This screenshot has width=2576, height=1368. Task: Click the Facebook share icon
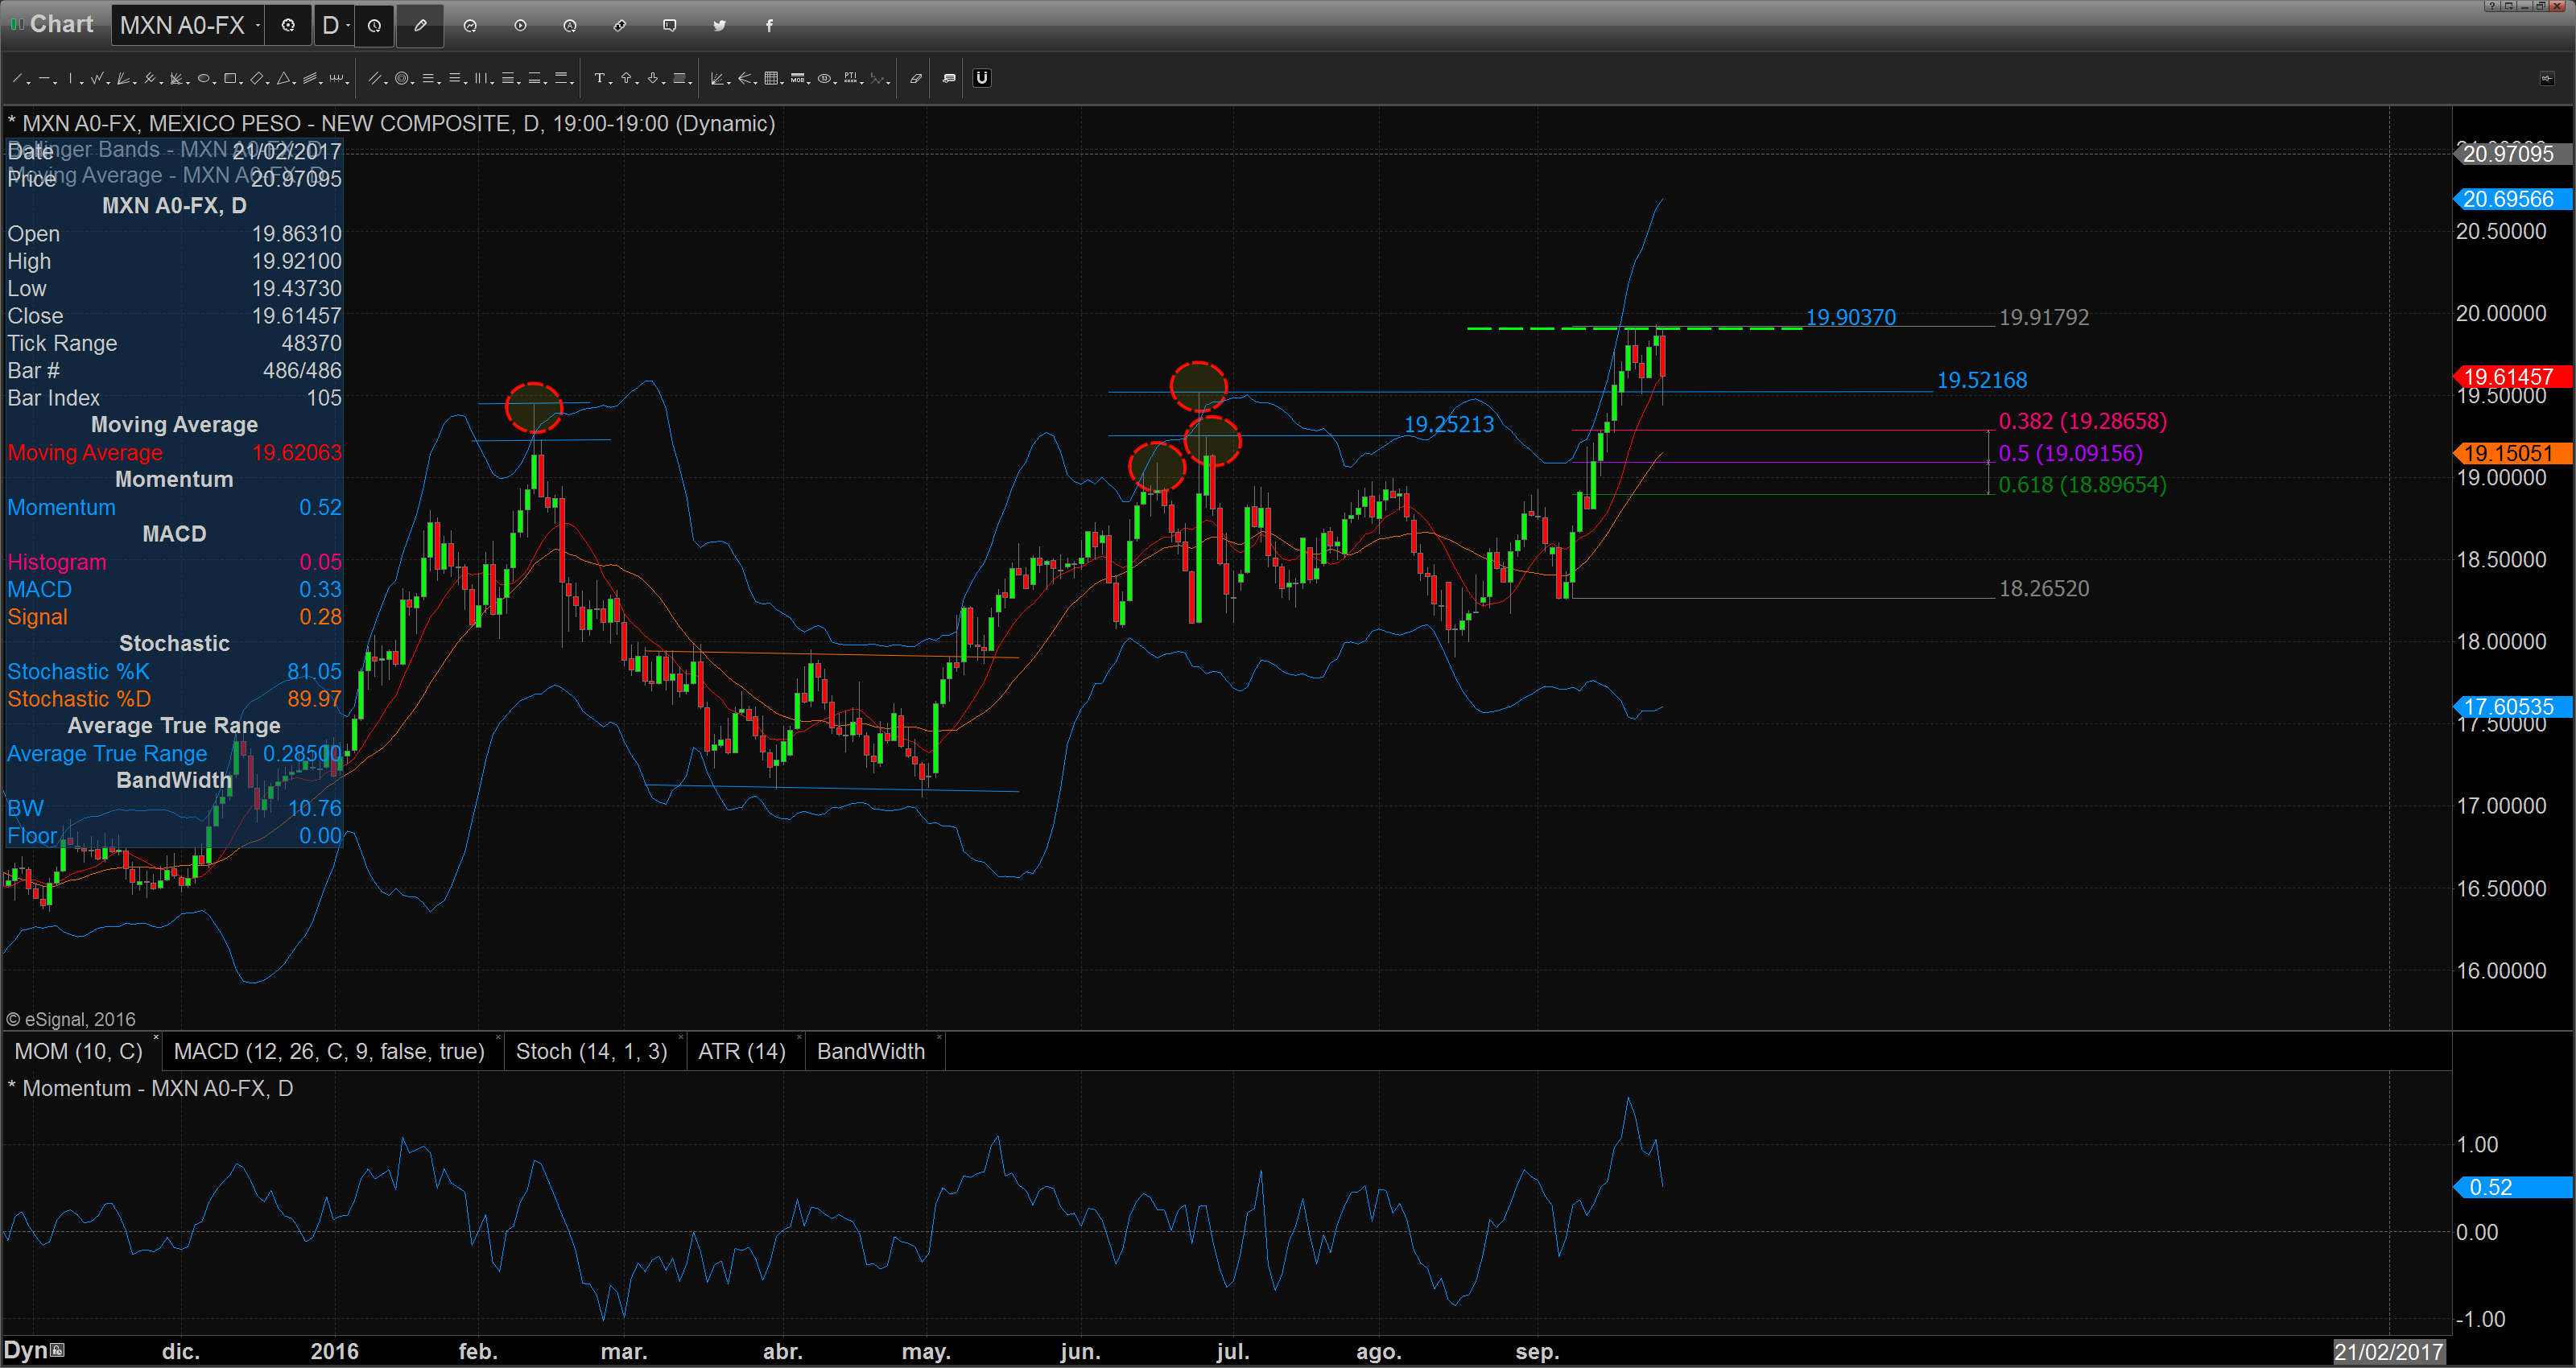(769, 25)
